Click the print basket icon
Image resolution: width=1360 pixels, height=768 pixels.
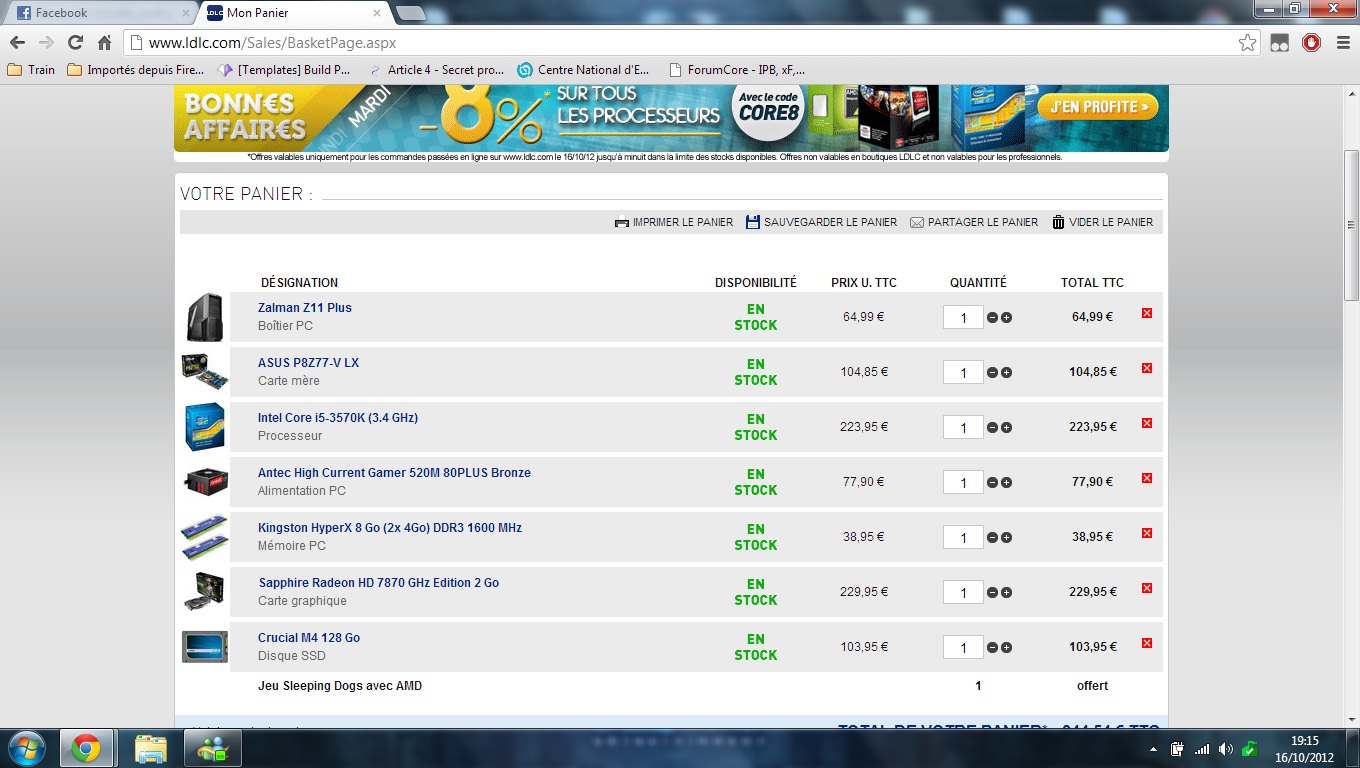621,222
